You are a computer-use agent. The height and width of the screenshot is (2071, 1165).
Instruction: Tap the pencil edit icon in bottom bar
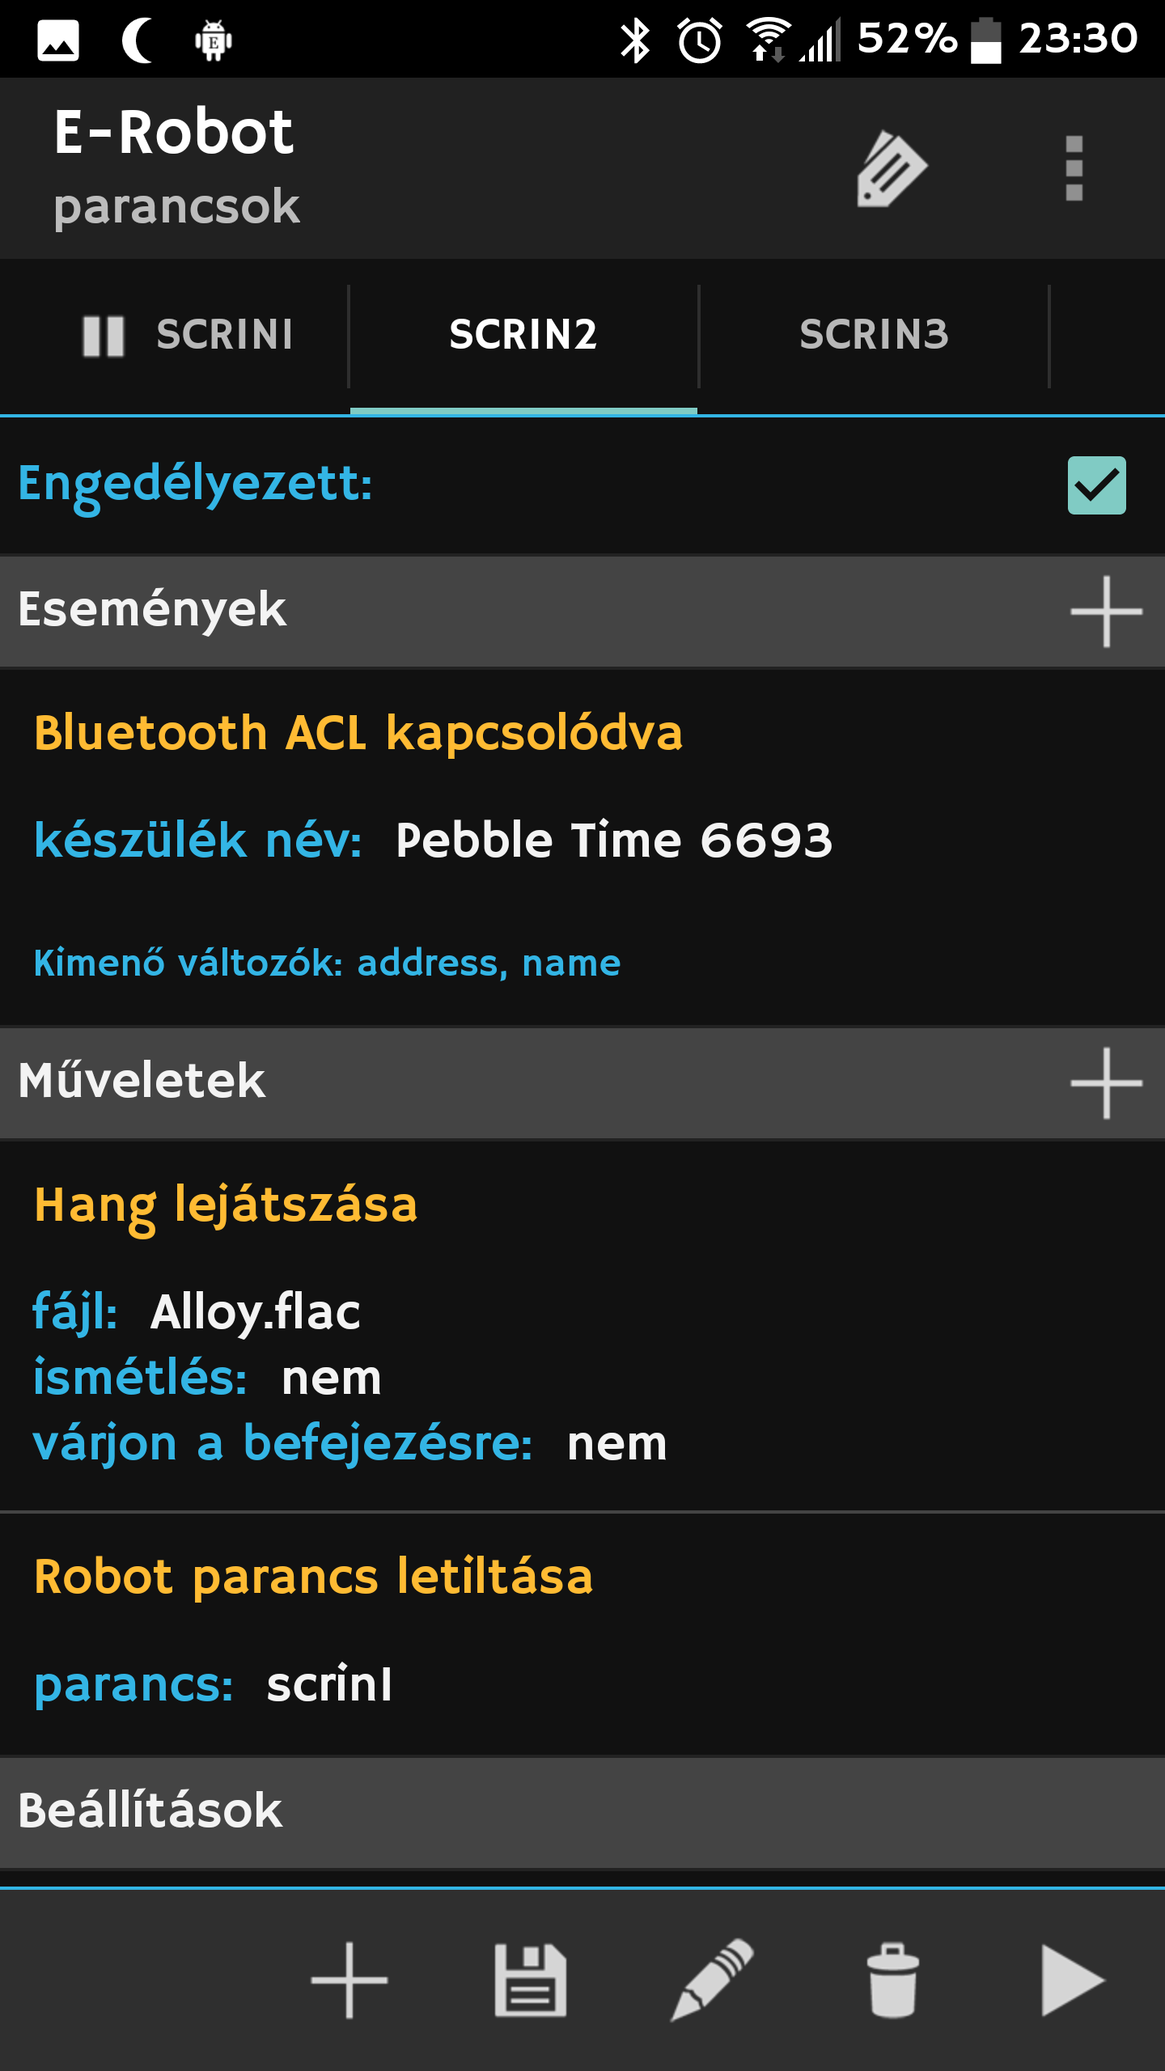[x=712, y=1980]
